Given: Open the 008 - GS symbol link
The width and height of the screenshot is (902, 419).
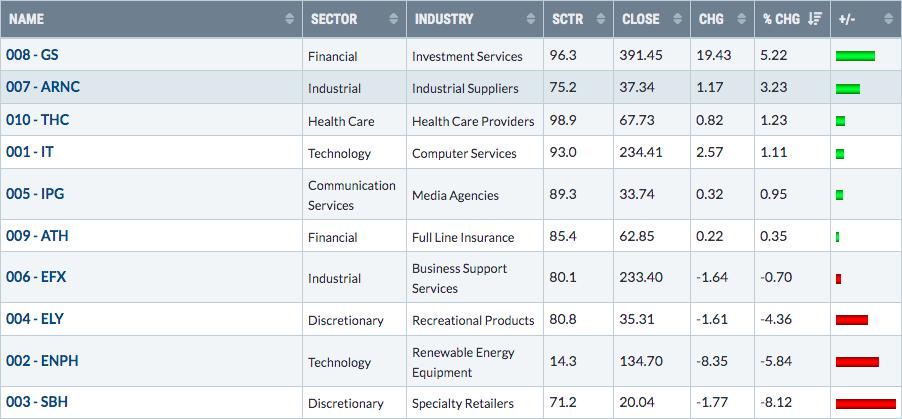Looking at the screenshot, I should tap(32, 55).
